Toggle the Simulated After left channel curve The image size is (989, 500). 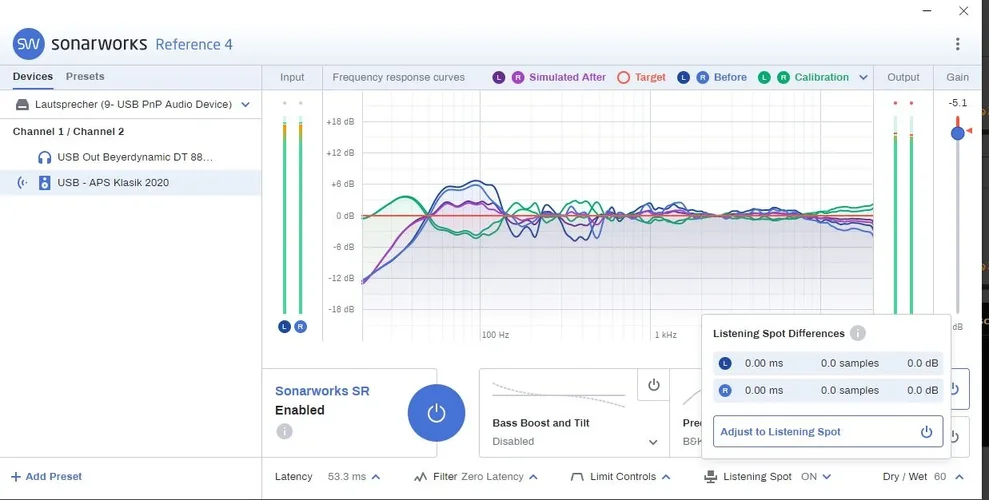pyautogui.click(x=499, y=77)
